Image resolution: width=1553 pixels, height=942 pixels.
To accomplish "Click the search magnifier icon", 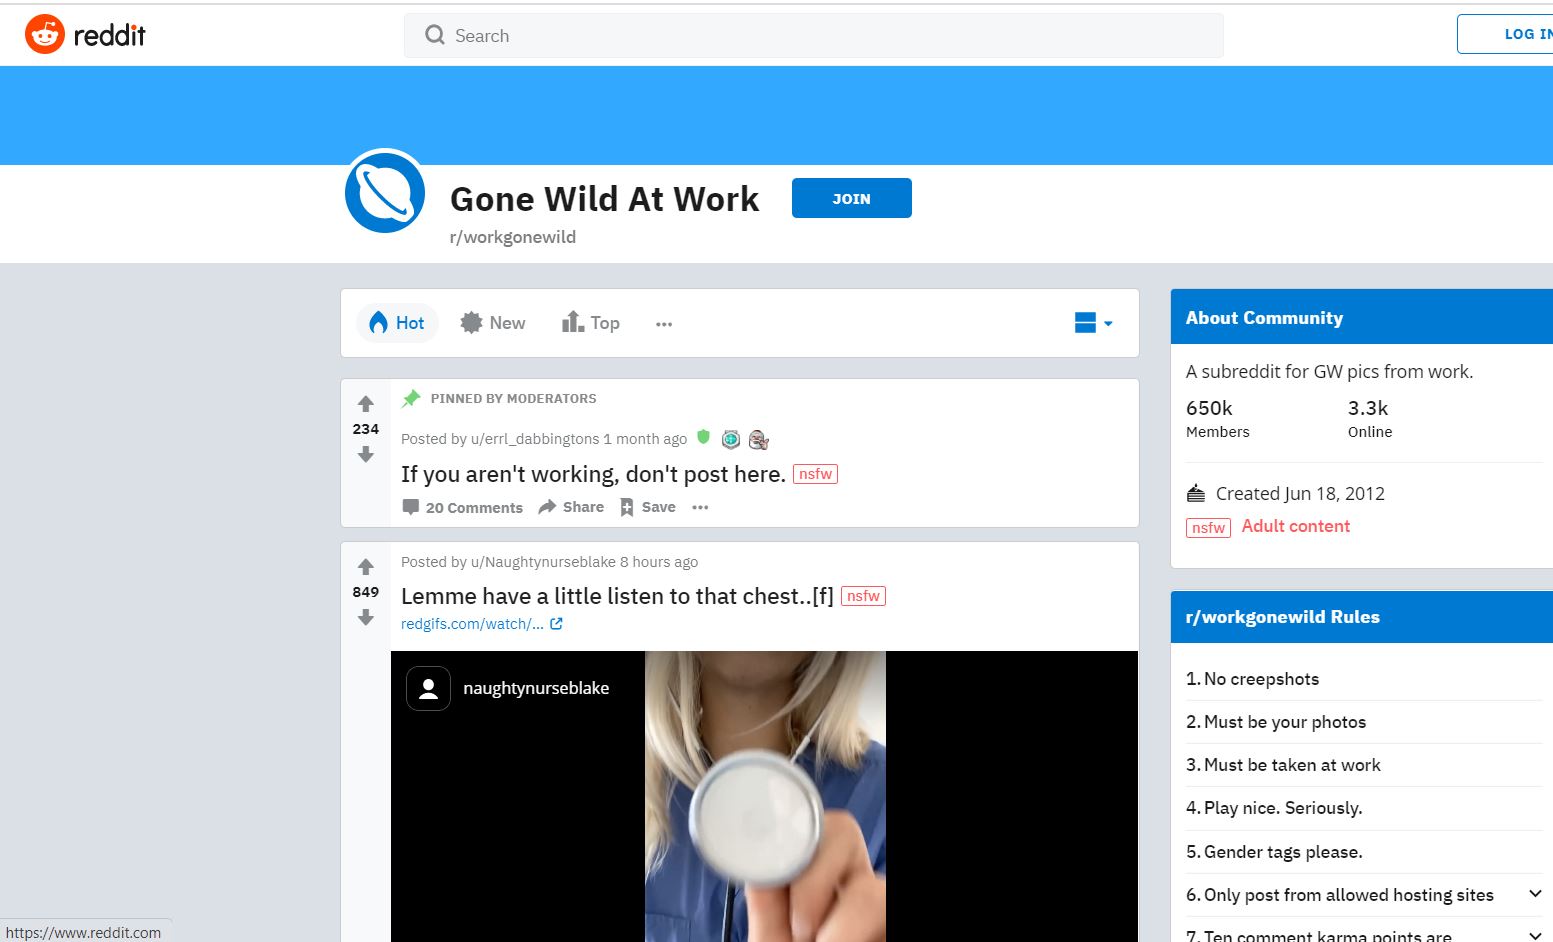I will (x=434, y=35).
